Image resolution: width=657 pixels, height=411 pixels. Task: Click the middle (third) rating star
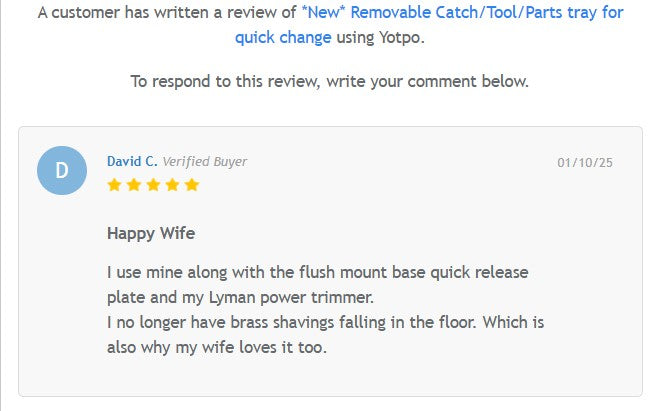(x=153, y=185)
